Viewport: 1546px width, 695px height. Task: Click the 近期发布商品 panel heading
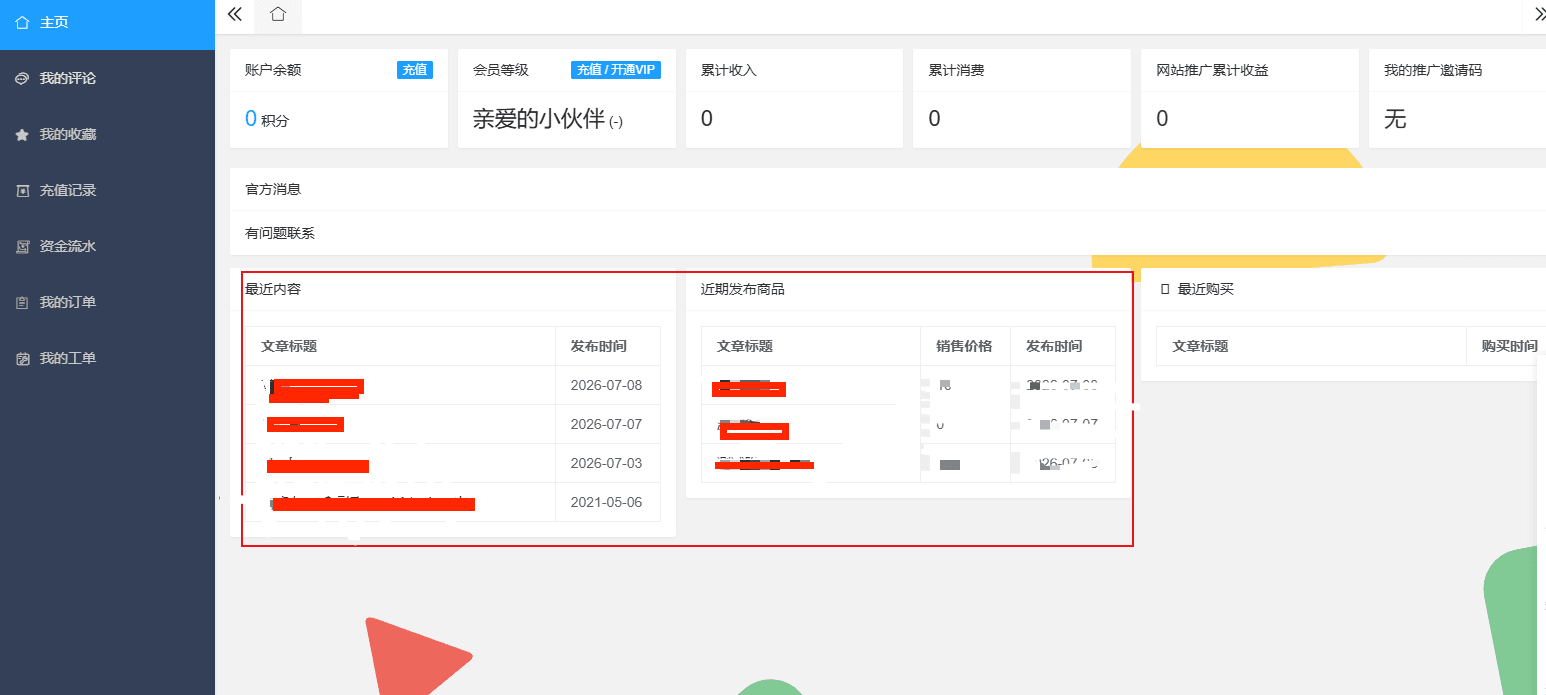tap(743, 289)
